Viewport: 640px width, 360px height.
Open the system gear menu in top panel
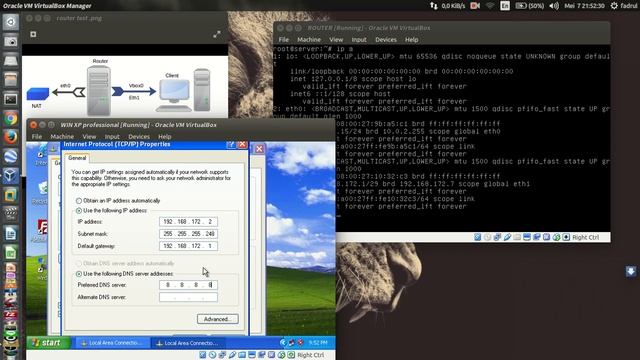pyautogui.click(x=614, y=6)
